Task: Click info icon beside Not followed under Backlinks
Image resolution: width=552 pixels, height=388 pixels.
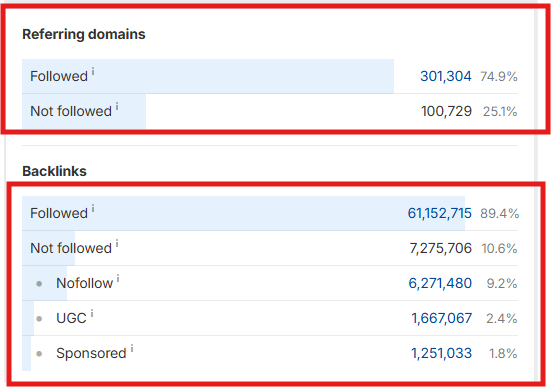Action: (117, 244)
